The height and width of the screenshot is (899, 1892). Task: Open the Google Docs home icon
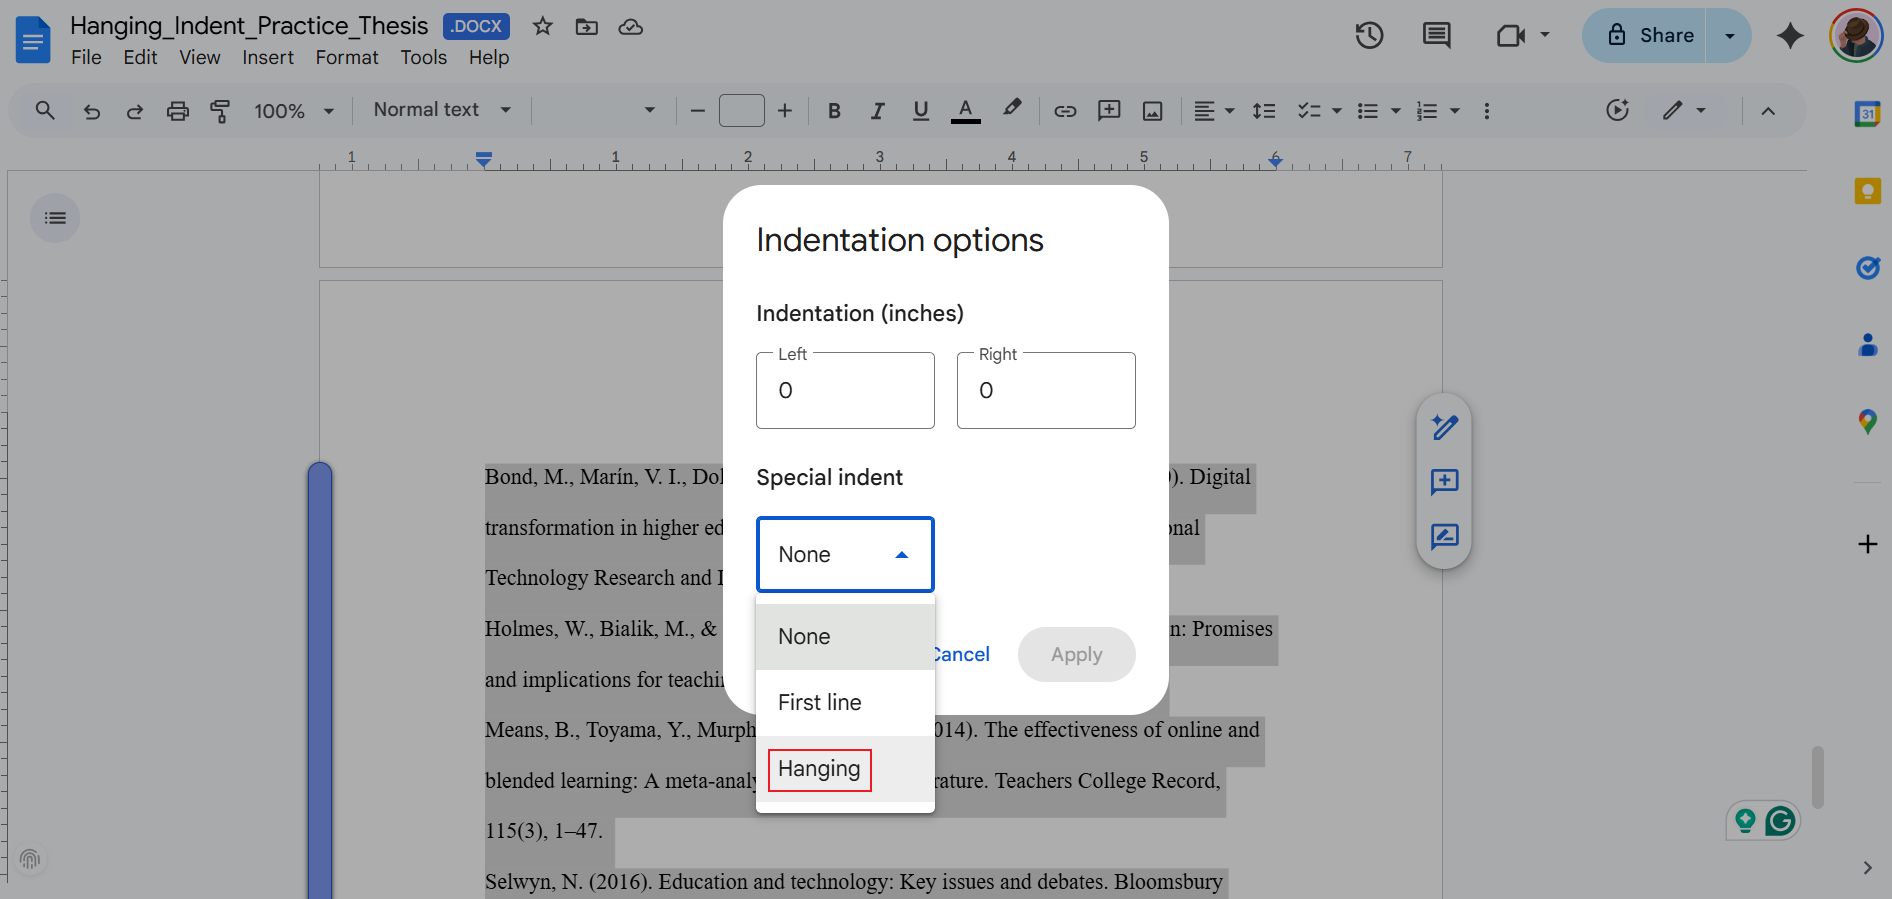pos(33,40)
